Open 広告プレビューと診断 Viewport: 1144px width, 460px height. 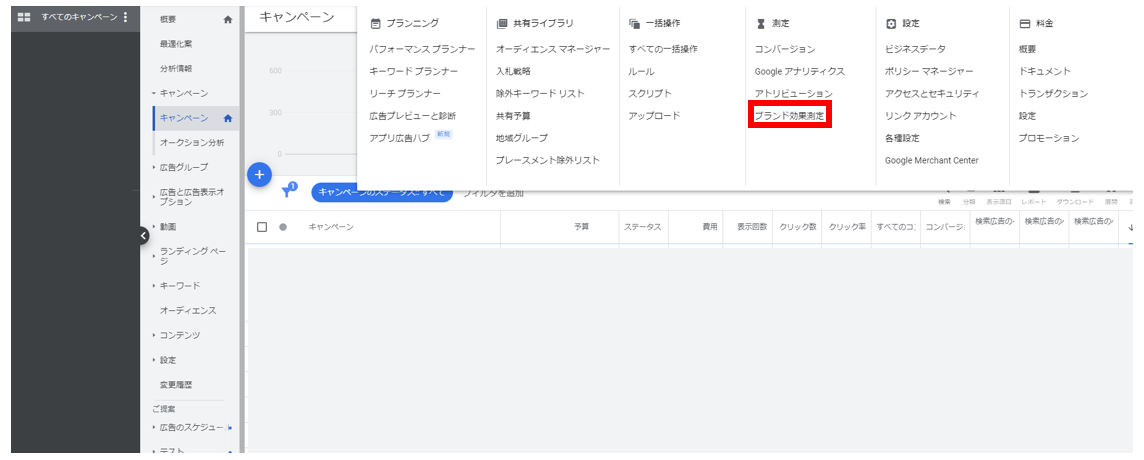(414, 115)
